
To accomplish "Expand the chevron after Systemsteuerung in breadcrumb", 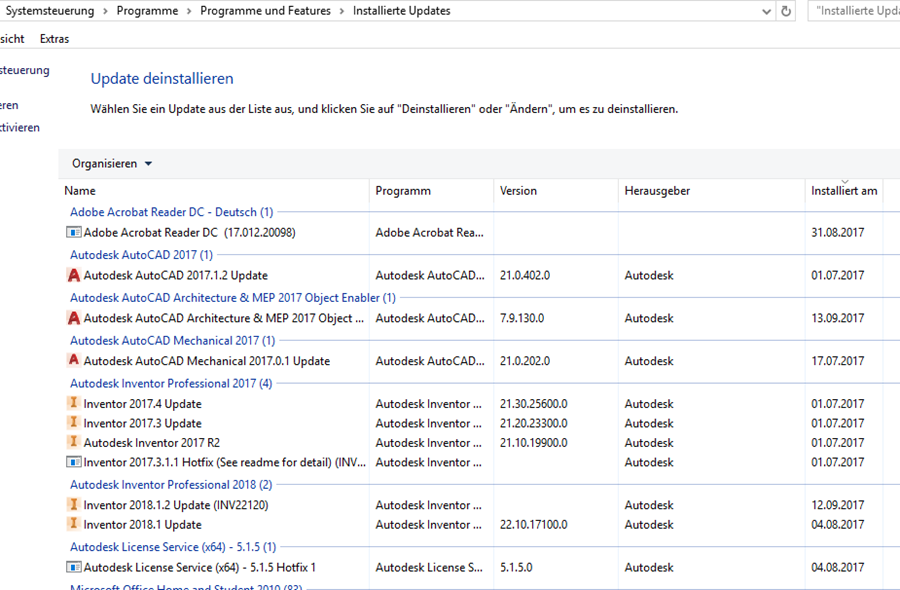I will pos(105,11).
